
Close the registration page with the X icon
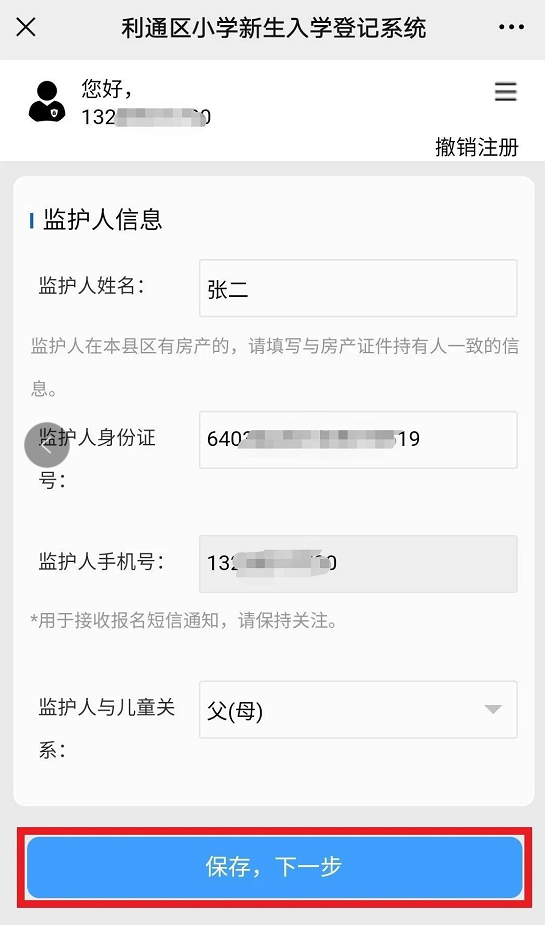[x=26, y=27]
